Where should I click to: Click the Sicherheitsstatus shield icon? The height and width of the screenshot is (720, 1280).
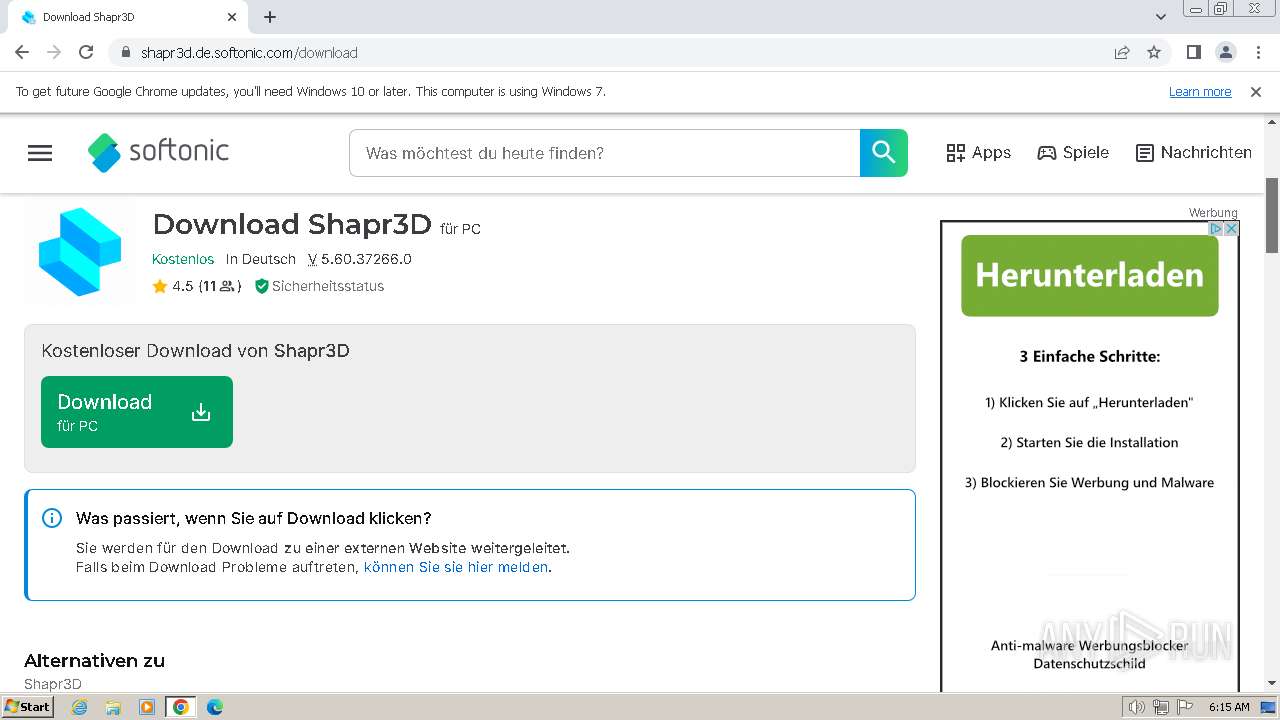click(x=262, y=286)
